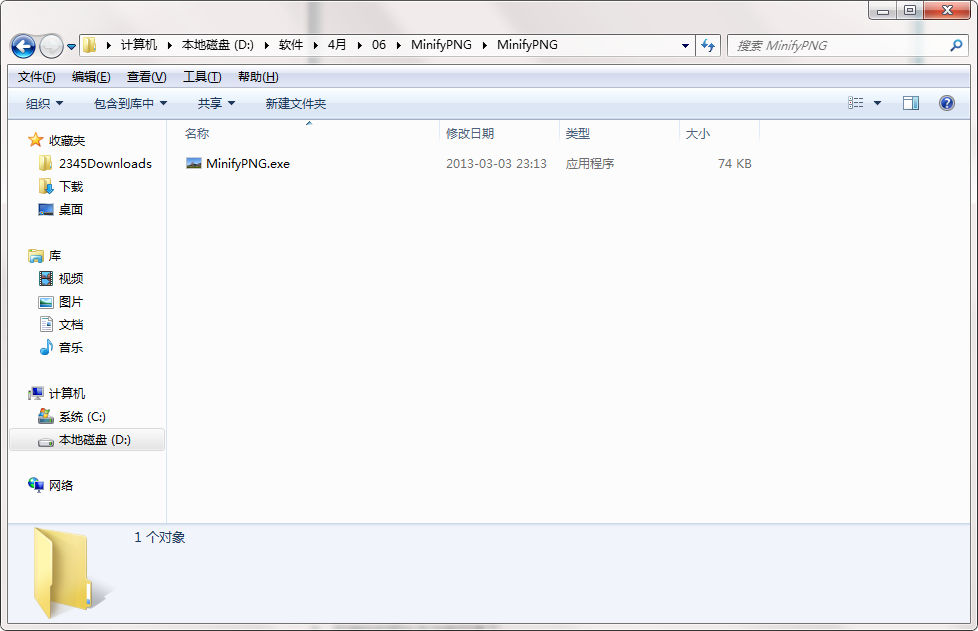Click the 收藏夹 star icon
This screenshot has height=631, width=978.
(x=36, y=140)
